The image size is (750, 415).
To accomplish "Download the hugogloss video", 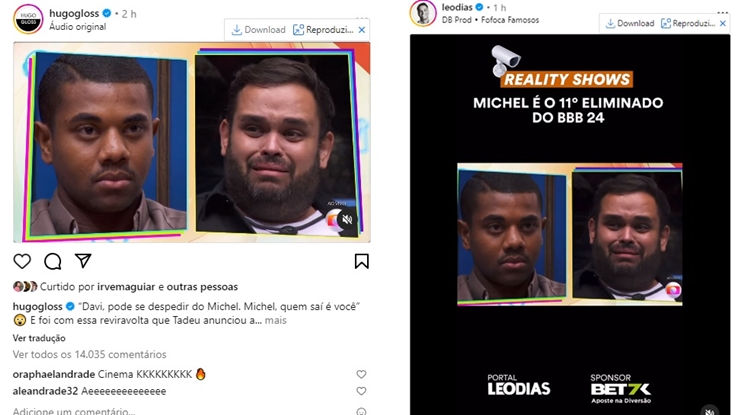I will (x=258, y=30).
